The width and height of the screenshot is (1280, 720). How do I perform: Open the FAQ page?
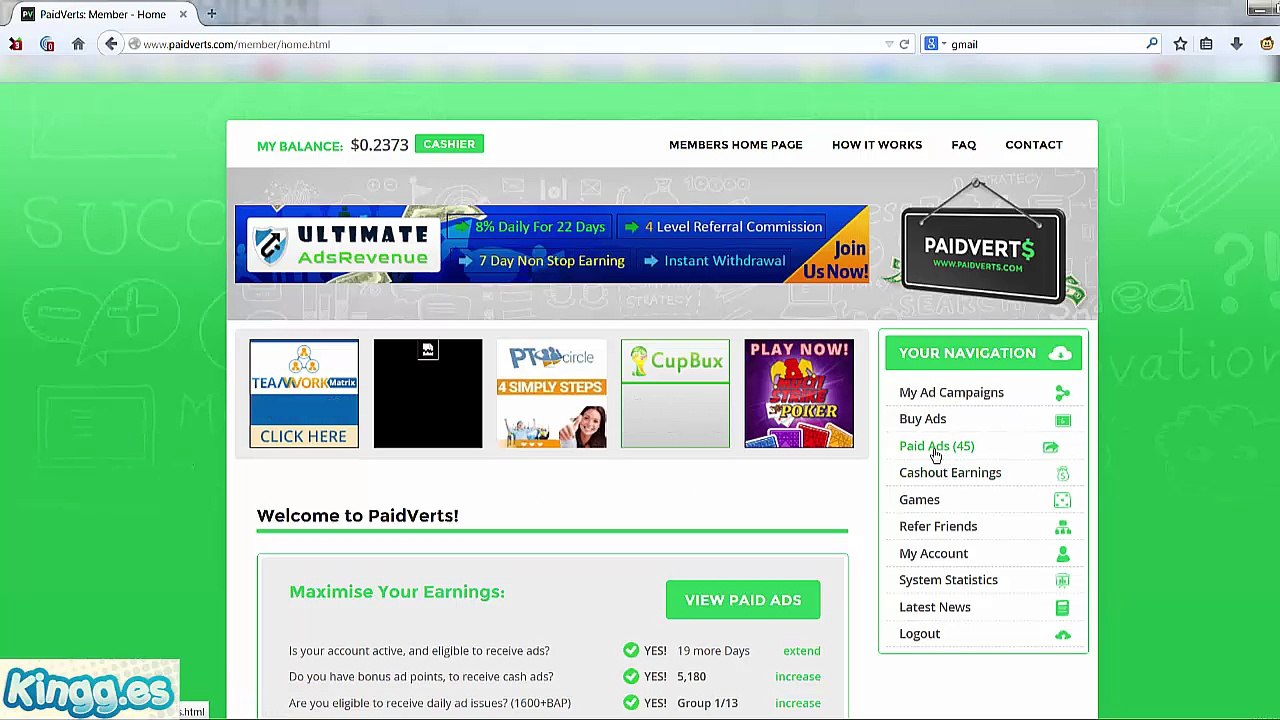963,145
